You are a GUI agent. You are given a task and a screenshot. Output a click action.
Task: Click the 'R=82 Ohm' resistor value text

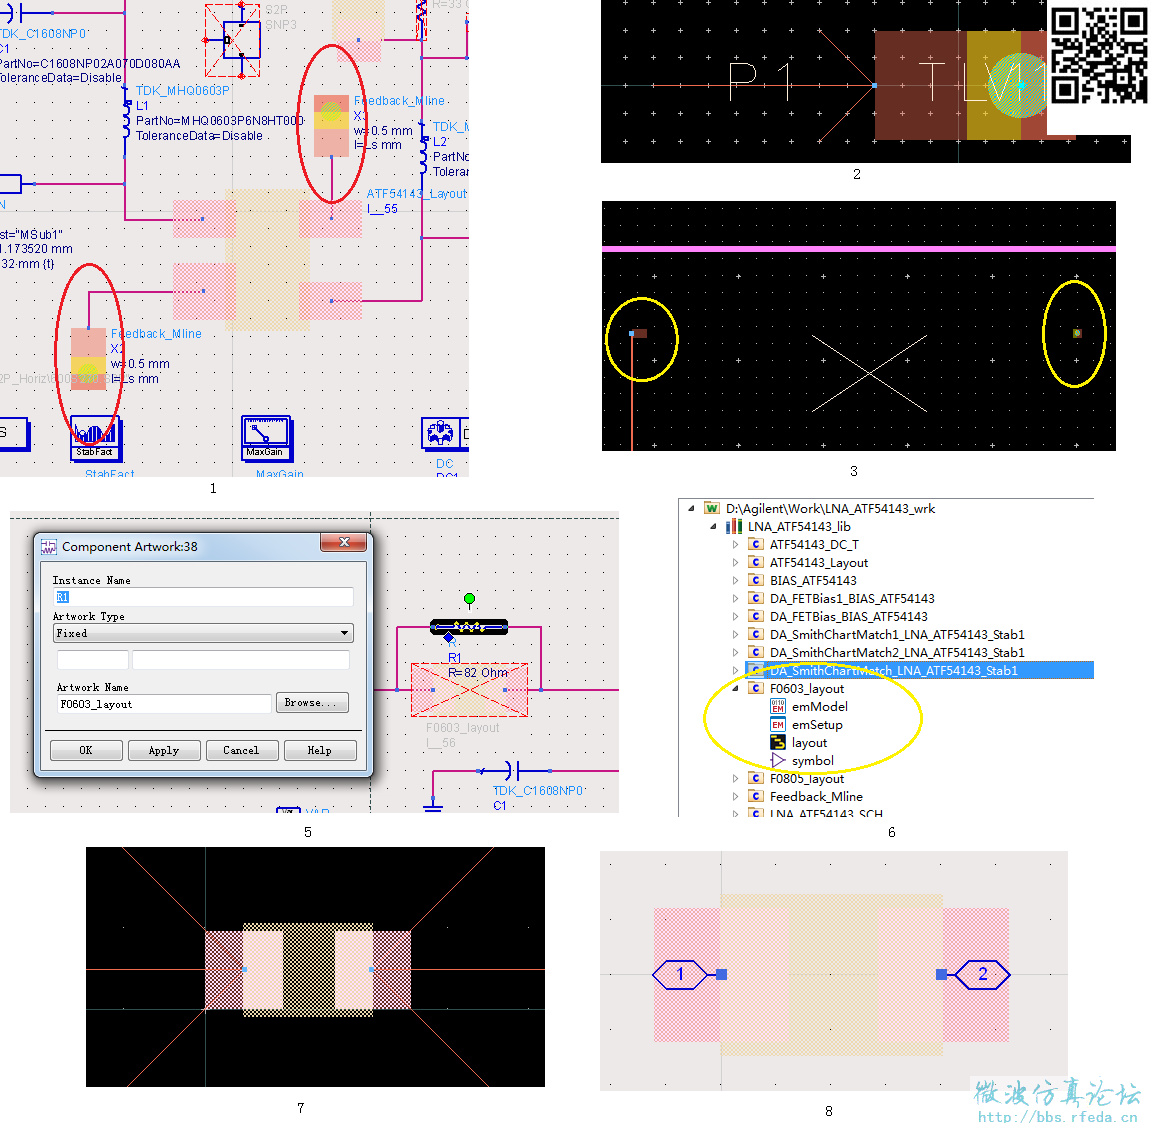click(478, 673)
